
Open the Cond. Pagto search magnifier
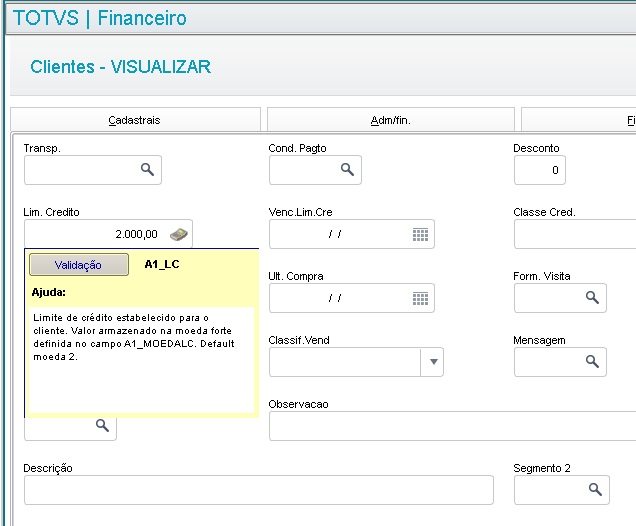[x=347, y=170]
